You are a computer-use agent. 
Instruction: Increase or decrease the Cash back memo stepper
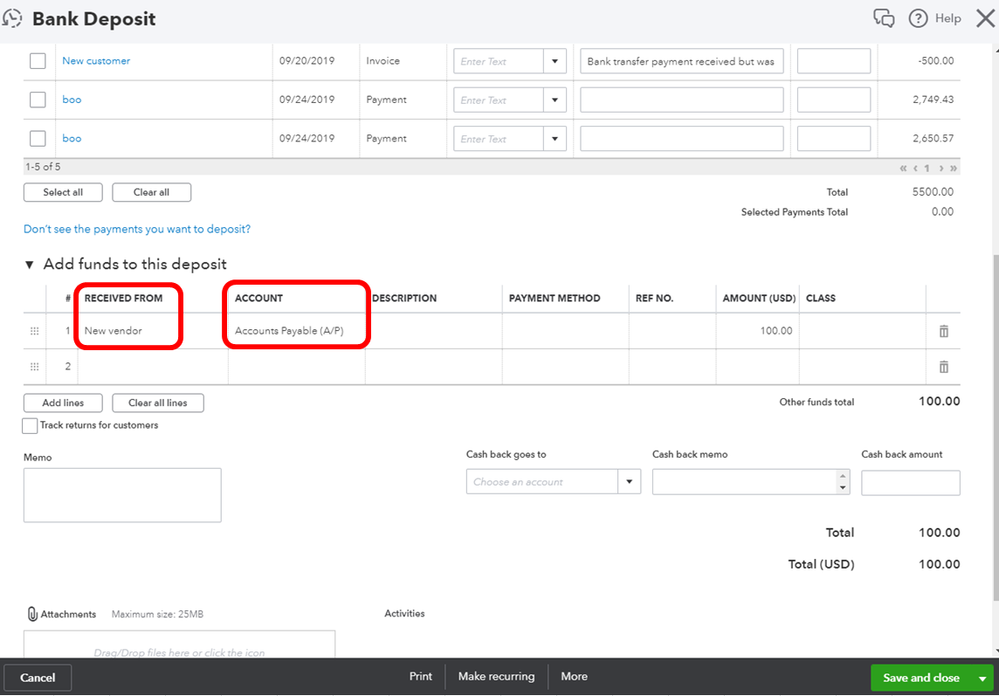[x=843, y=482]
